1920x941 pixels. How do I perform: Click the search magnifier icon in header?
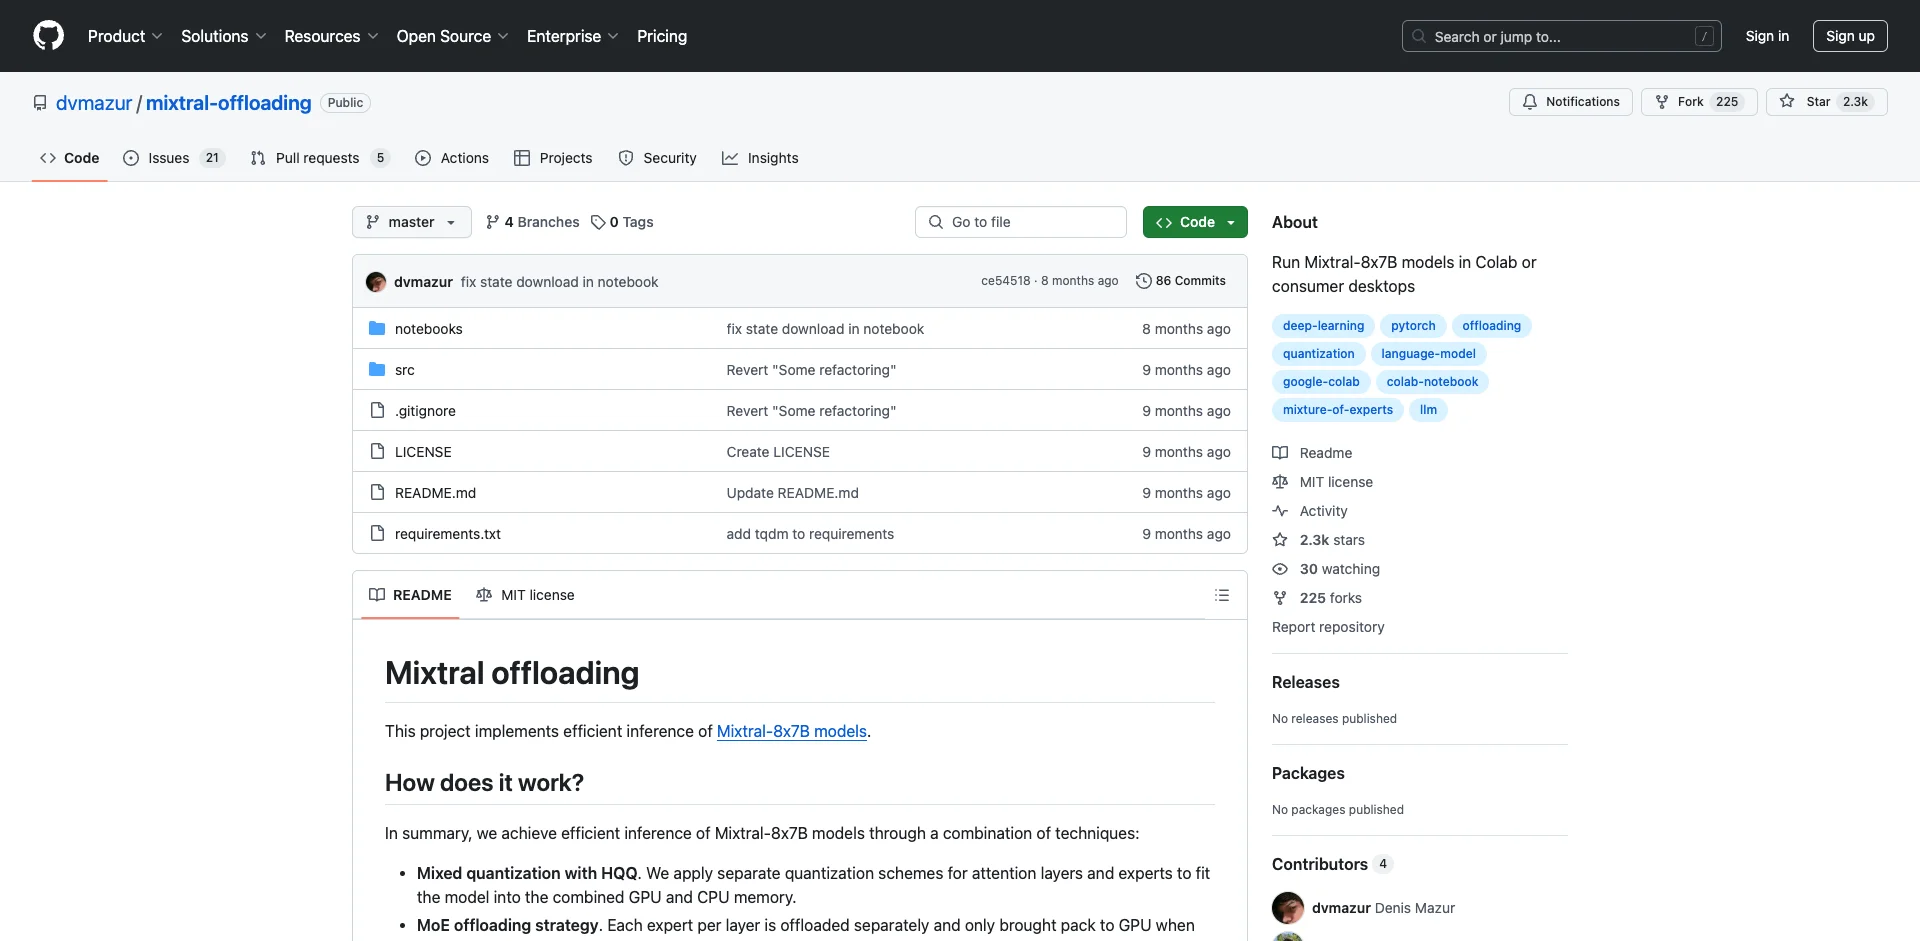[1418, 36]
